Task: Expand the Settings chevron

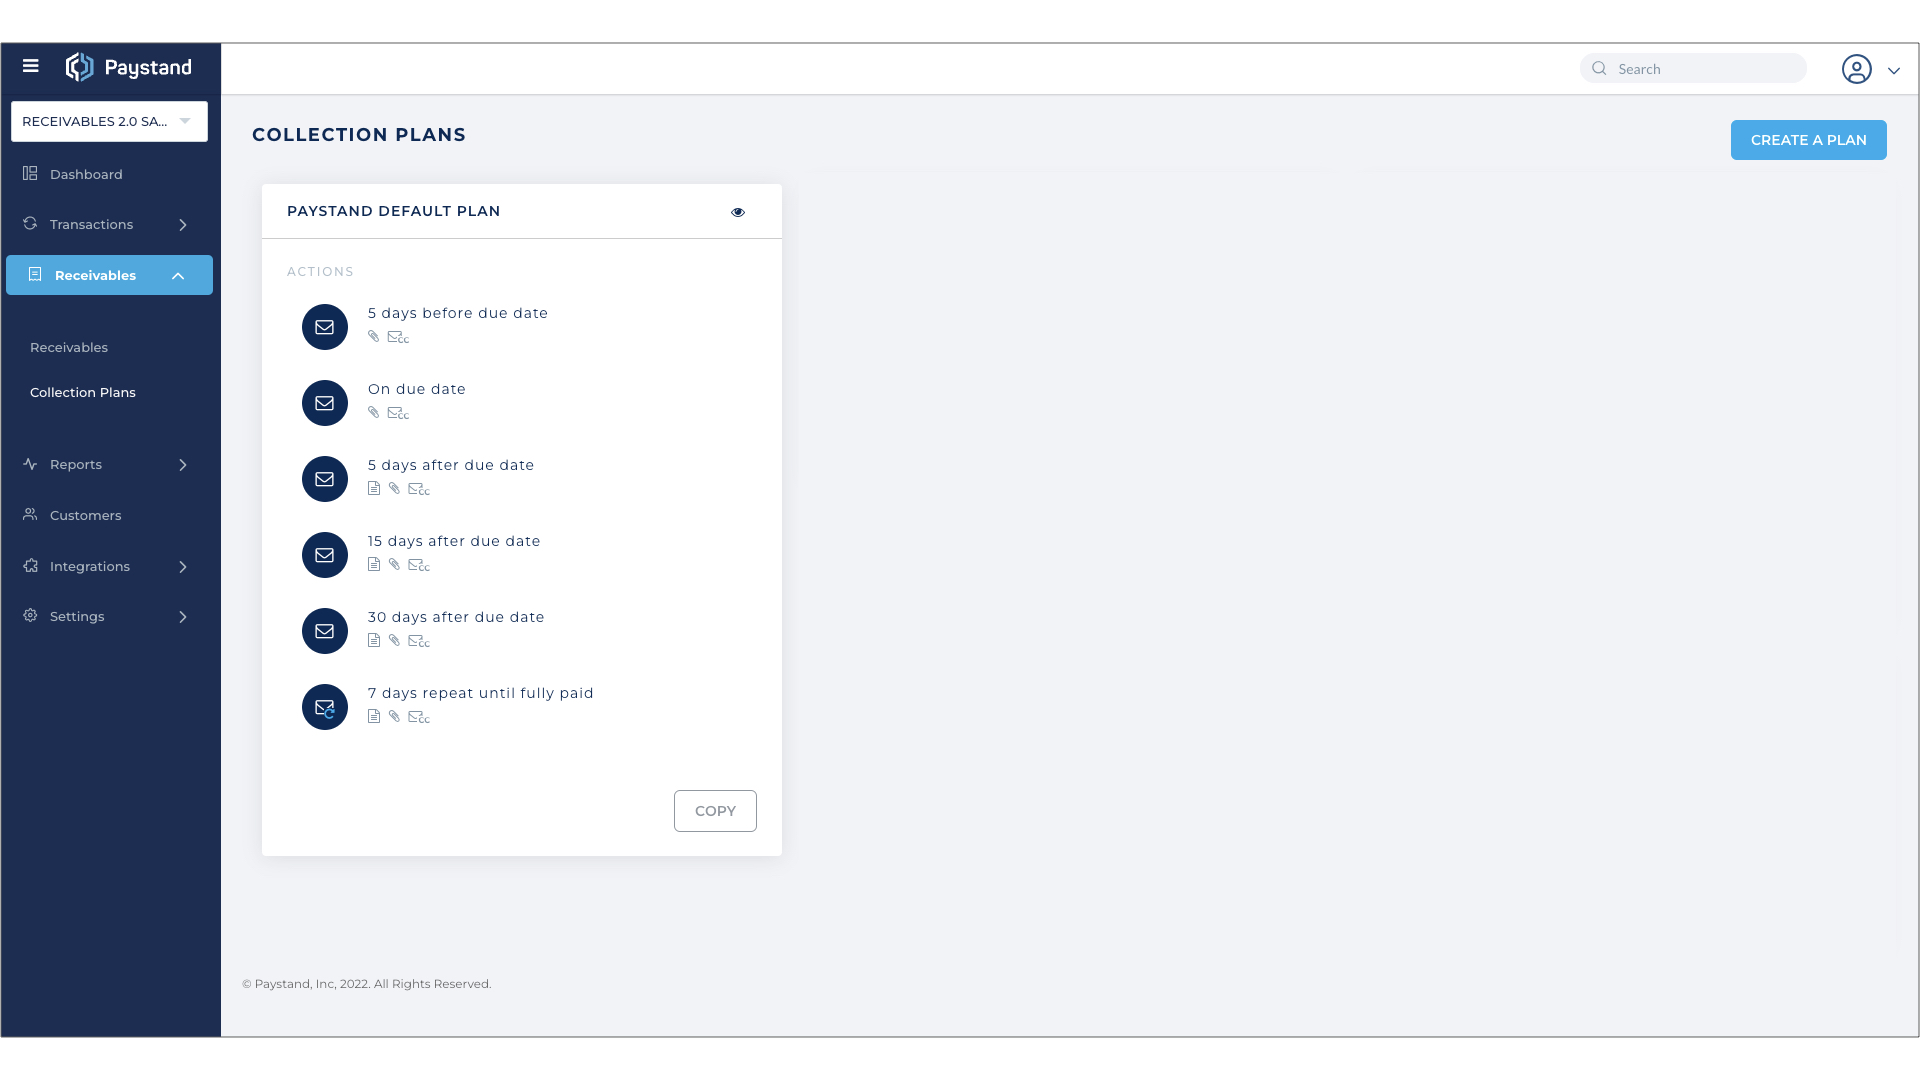Action: coord(183,617)
